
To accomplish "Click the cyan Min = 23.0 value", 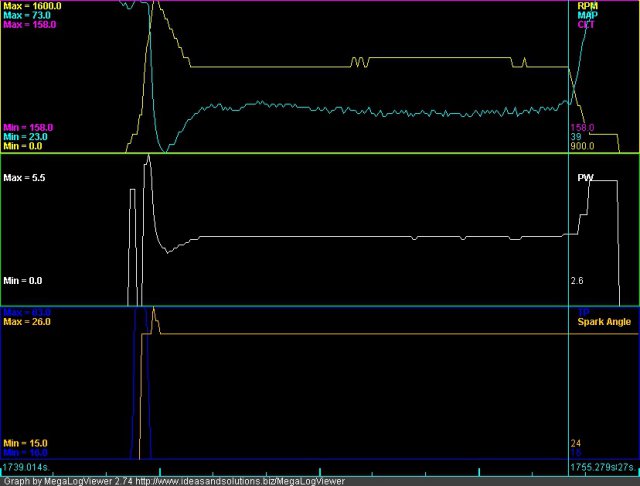I will tap(26, 137).
